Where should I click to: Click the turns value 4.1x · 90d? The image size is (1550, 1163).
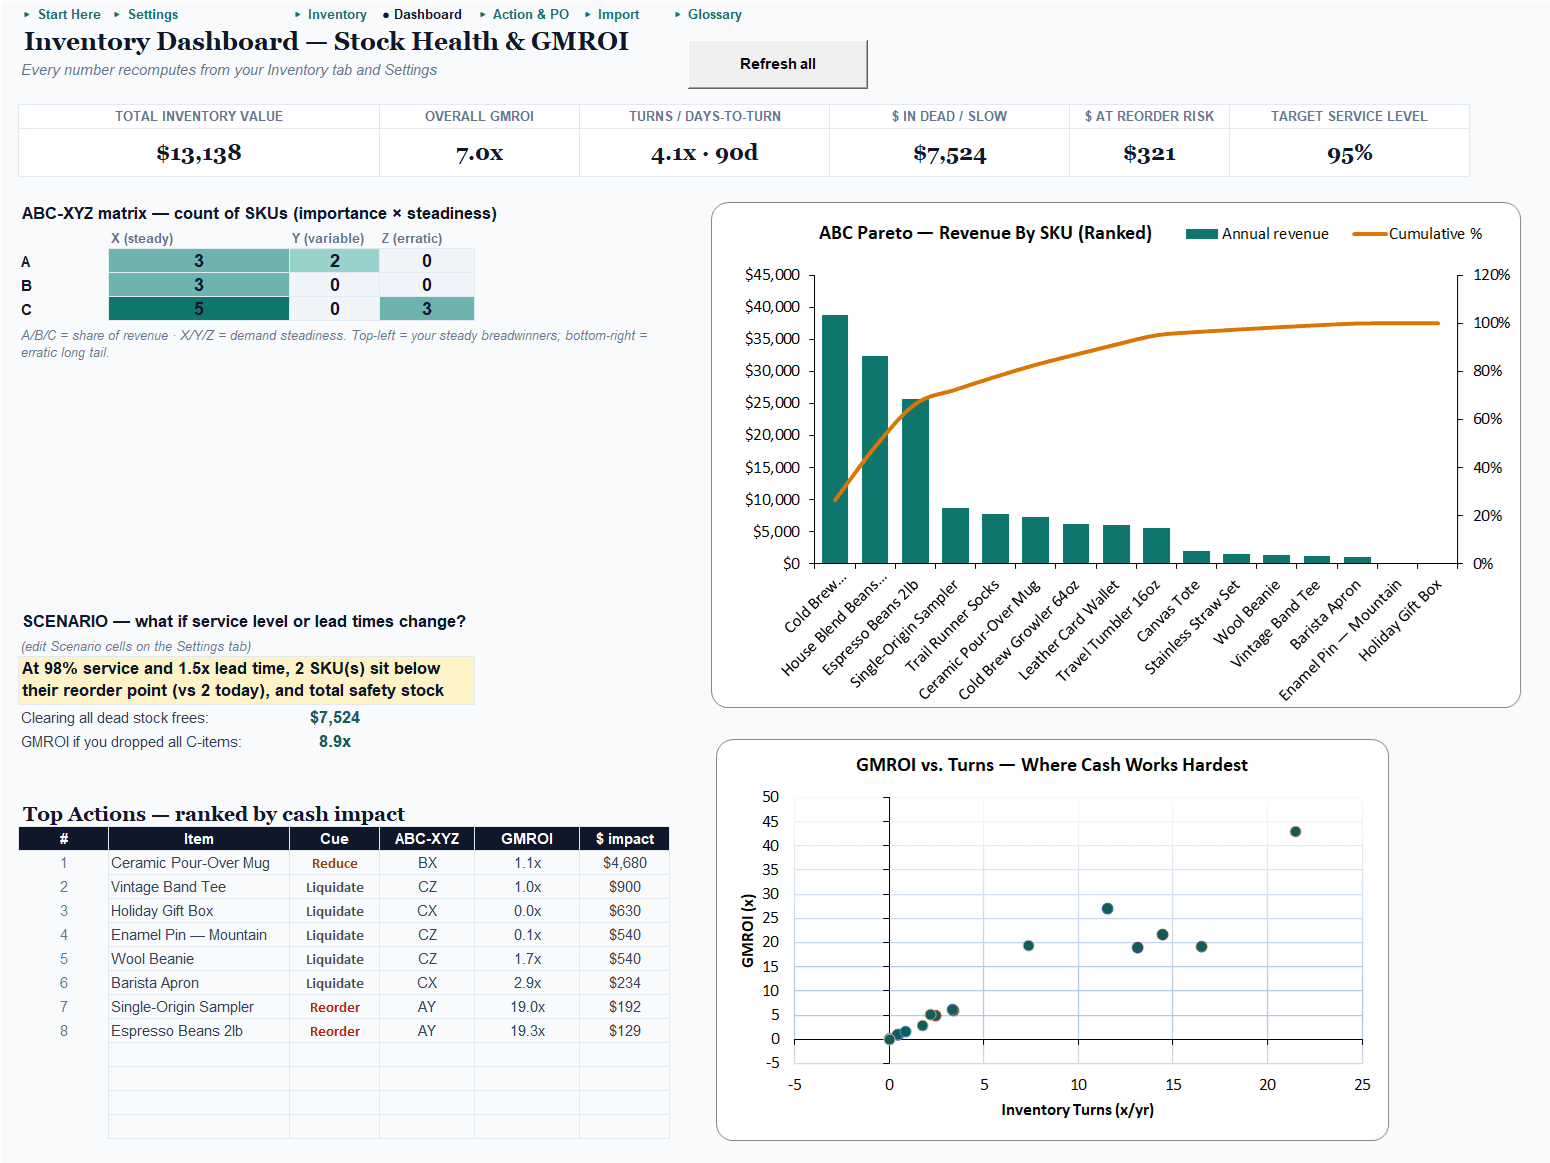click(705, 153)
